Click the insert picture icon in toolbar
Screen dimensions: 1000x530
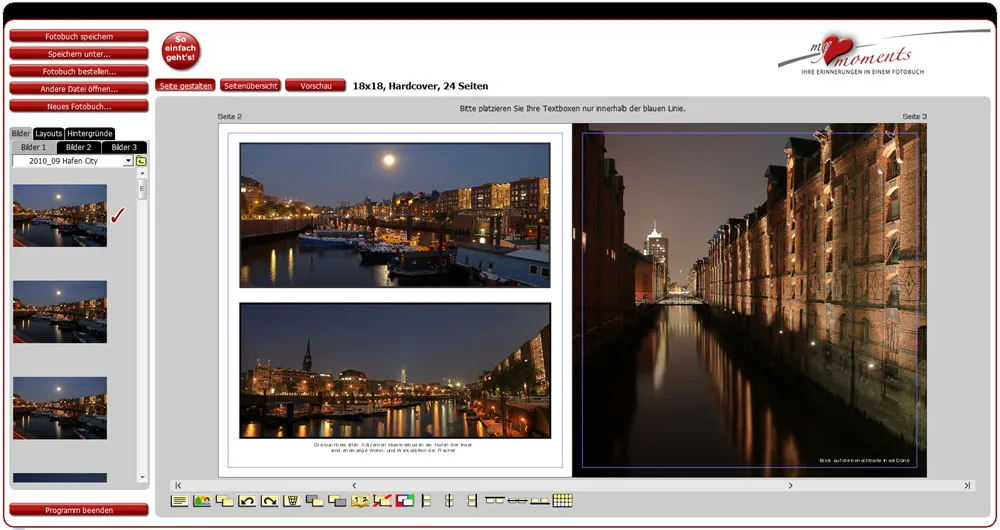point(202,501)
